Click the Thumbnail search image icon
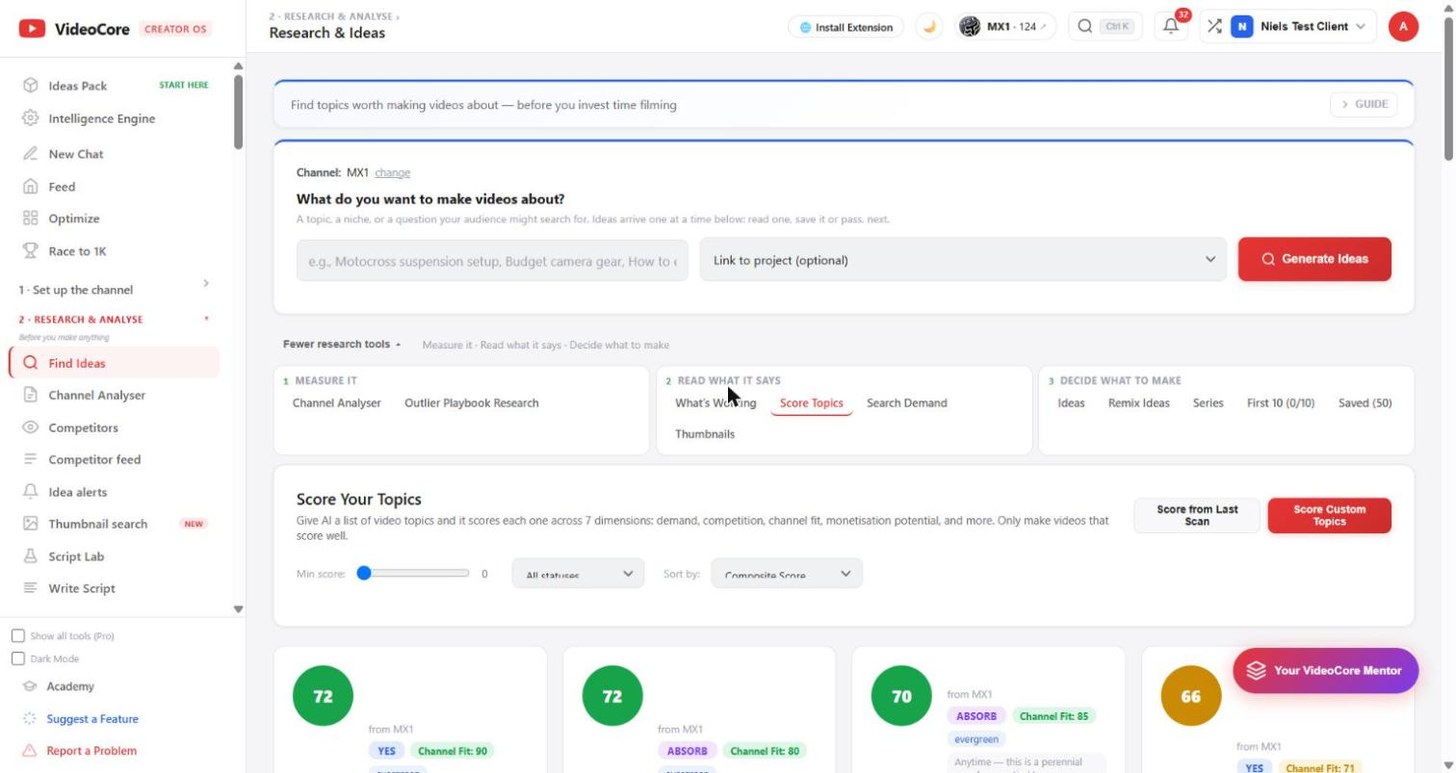1456x773 pixels. (30, 524)
